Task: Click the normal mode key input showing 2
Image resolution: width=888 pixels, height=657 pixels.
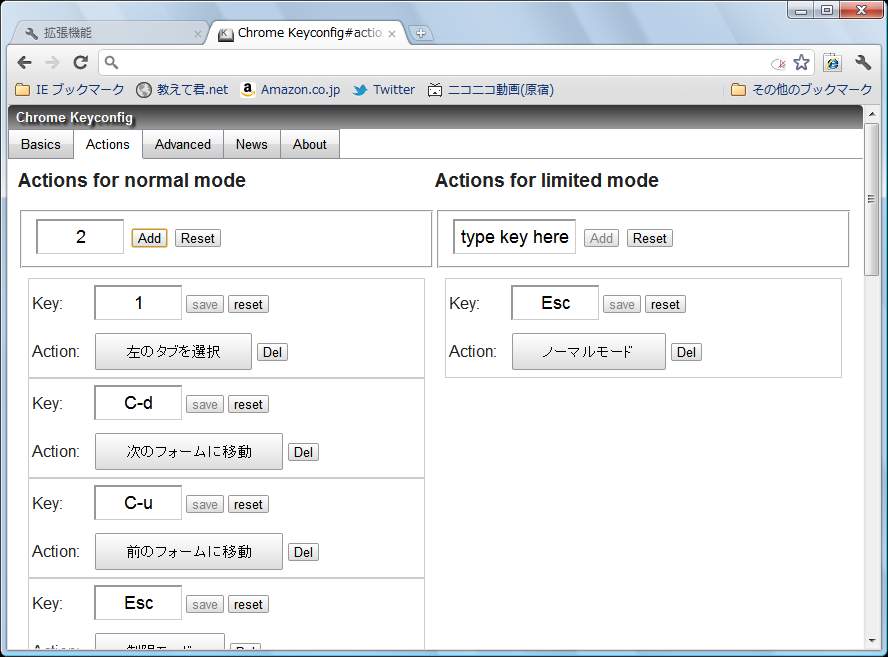Action: [80, 237]
